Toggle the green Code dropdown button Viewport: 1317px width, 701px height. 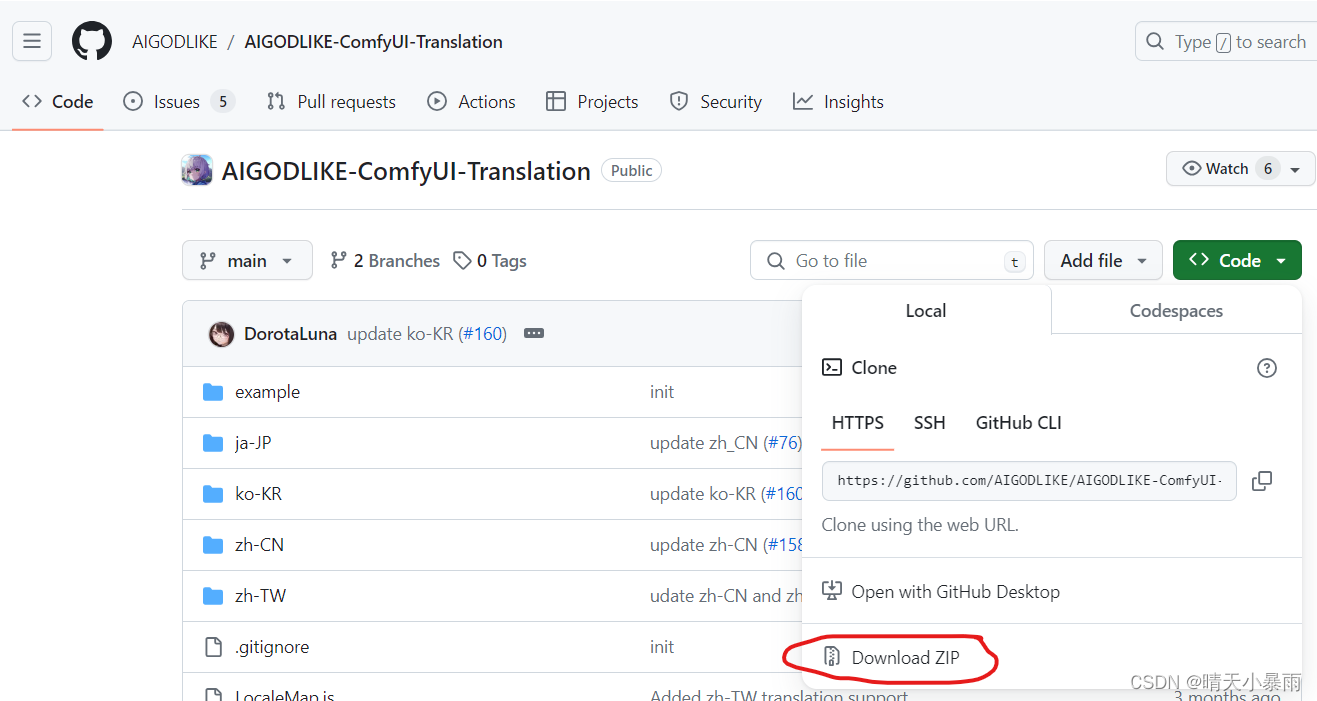tap(1237, 260)
